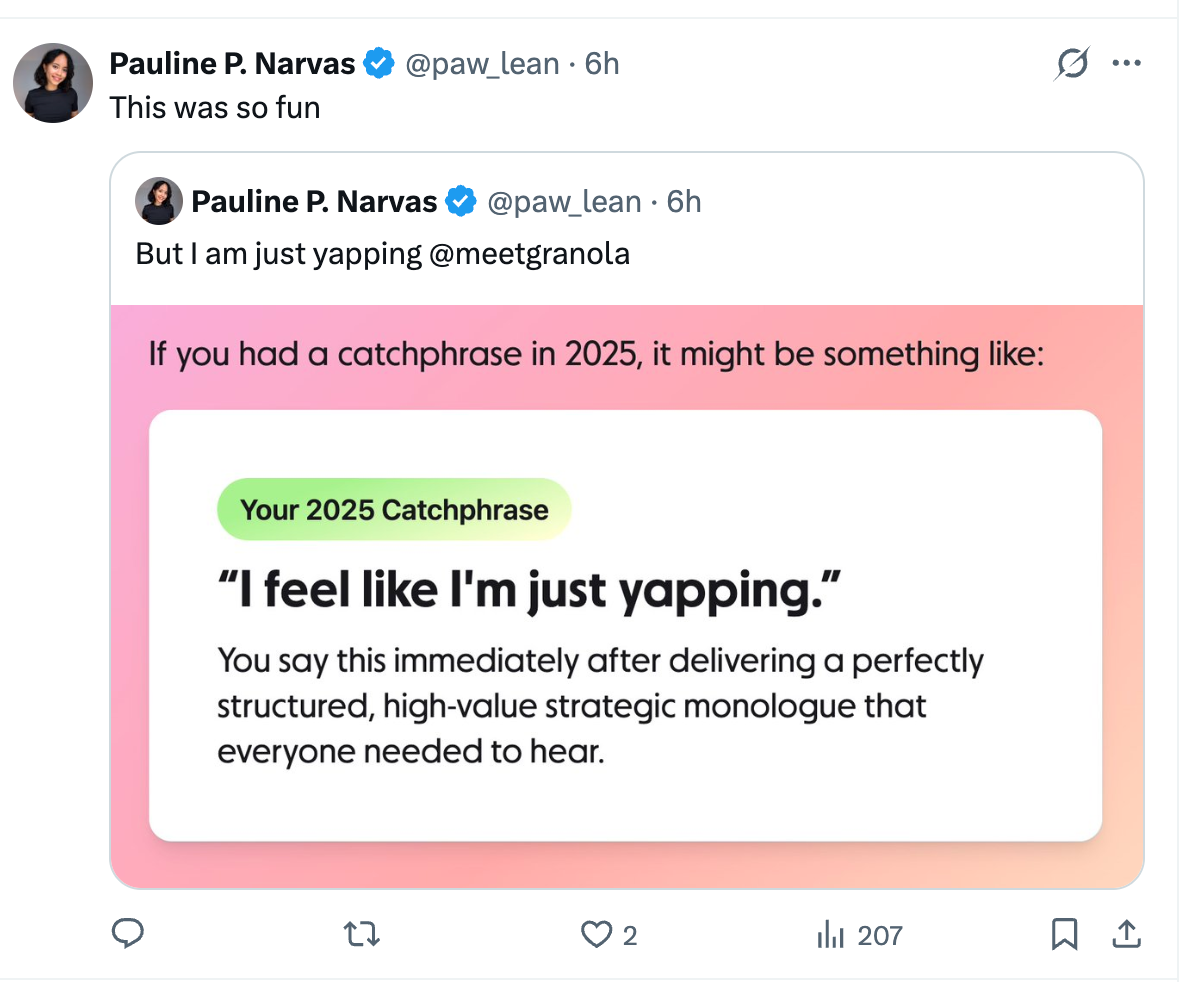Open the quoted "just yapping @meetgranola" text
Image resolution: width=1182 pixels, height=982 pixels.
382,254
